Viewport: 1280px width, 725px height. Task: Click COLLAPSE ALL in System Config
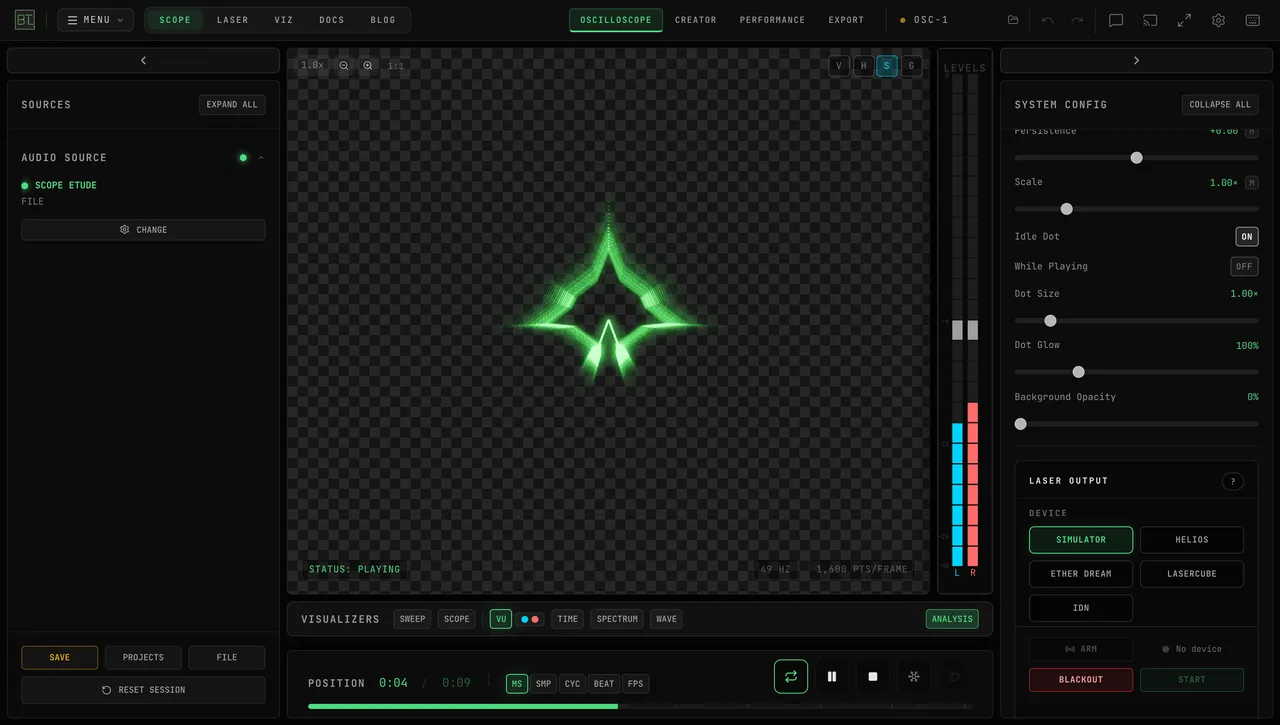(x=1220, y=104)
